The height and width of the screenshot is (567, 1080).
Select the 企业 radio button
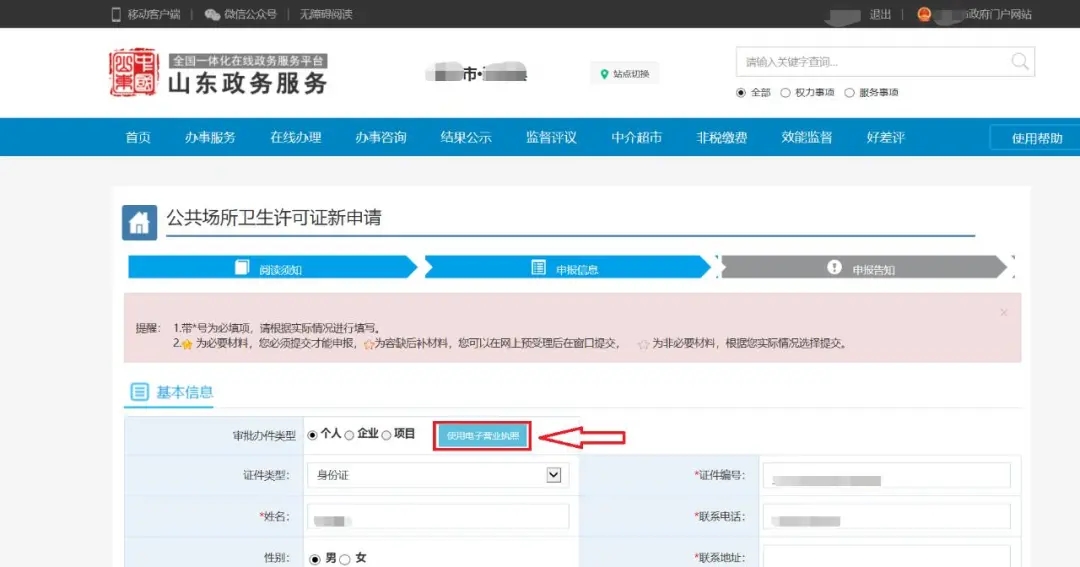[x=349, y=435]
